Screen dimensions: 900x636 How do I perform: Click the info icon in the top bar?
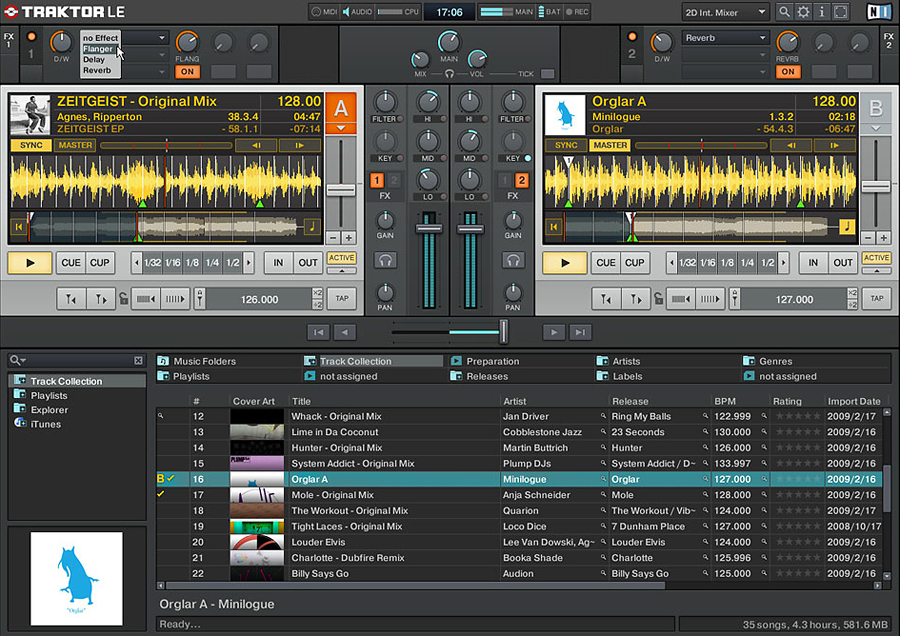822,12
